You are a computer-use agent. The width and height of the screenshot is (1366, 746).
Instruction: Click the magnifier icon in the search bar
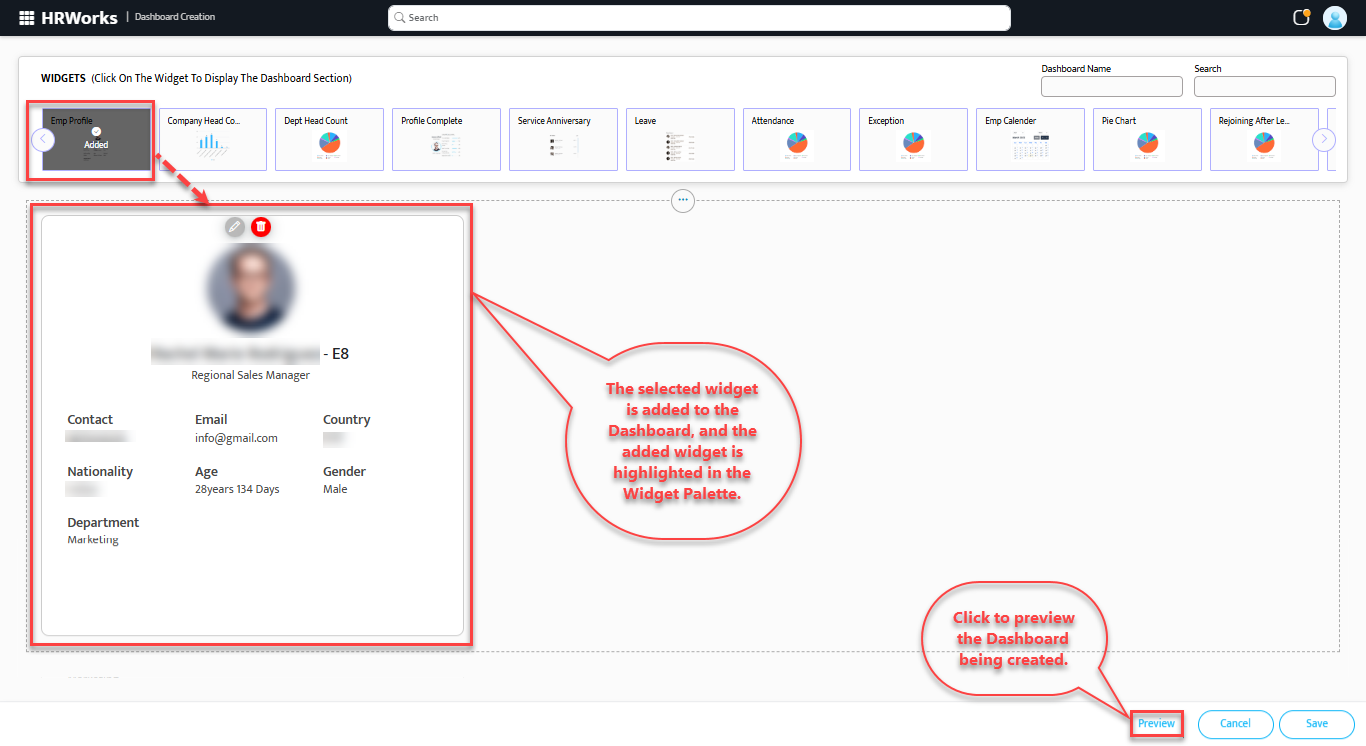point(399,17)
